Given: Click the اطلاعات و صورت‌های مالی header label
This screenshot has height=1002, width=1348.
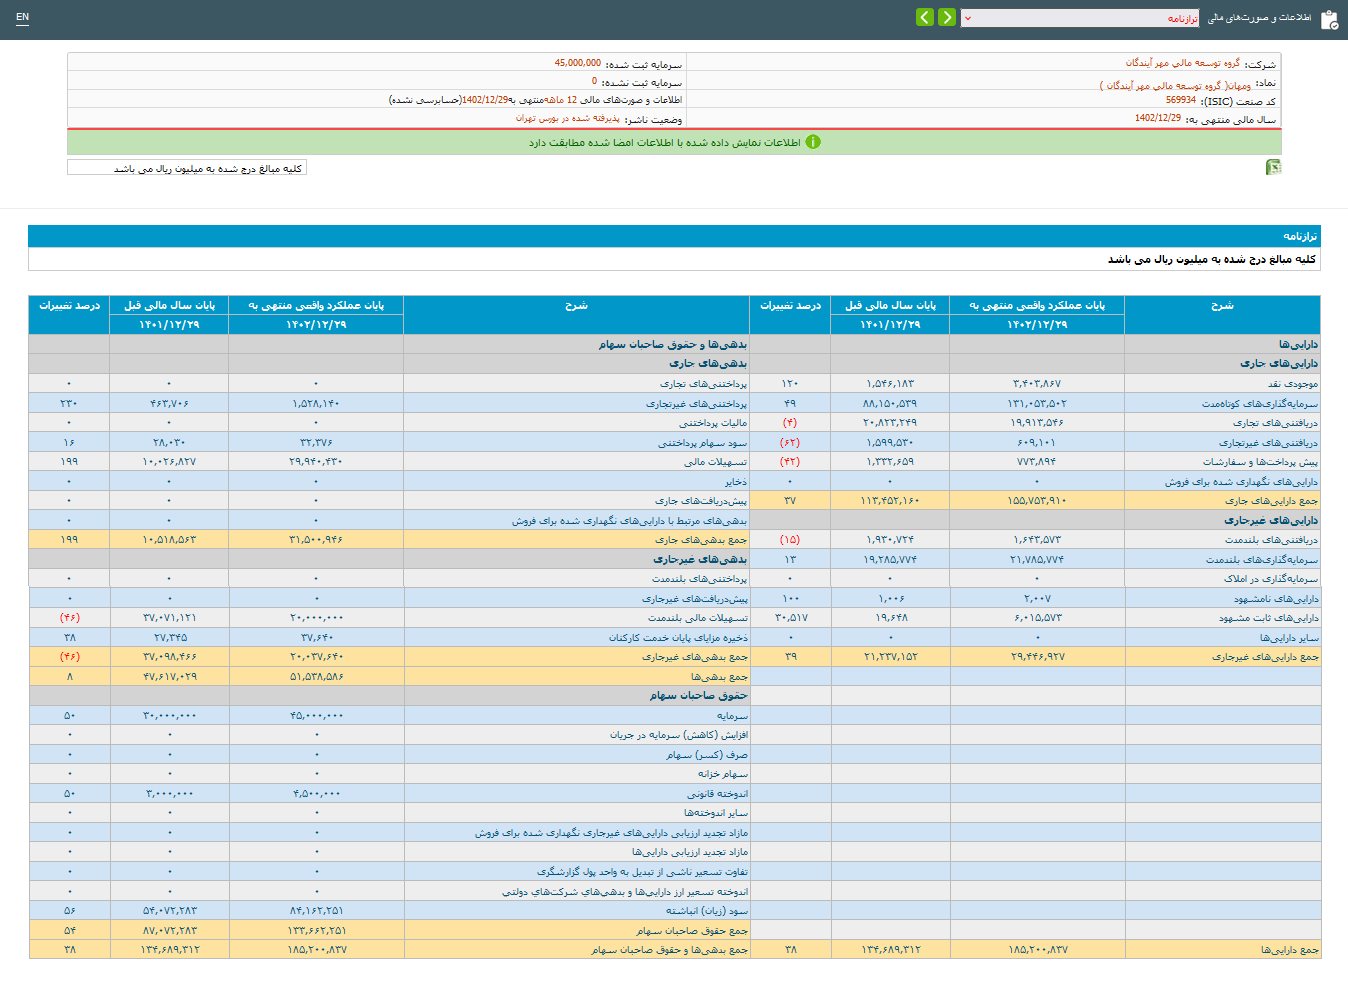Looking at the screenshot, I should tap(1259, 18).
